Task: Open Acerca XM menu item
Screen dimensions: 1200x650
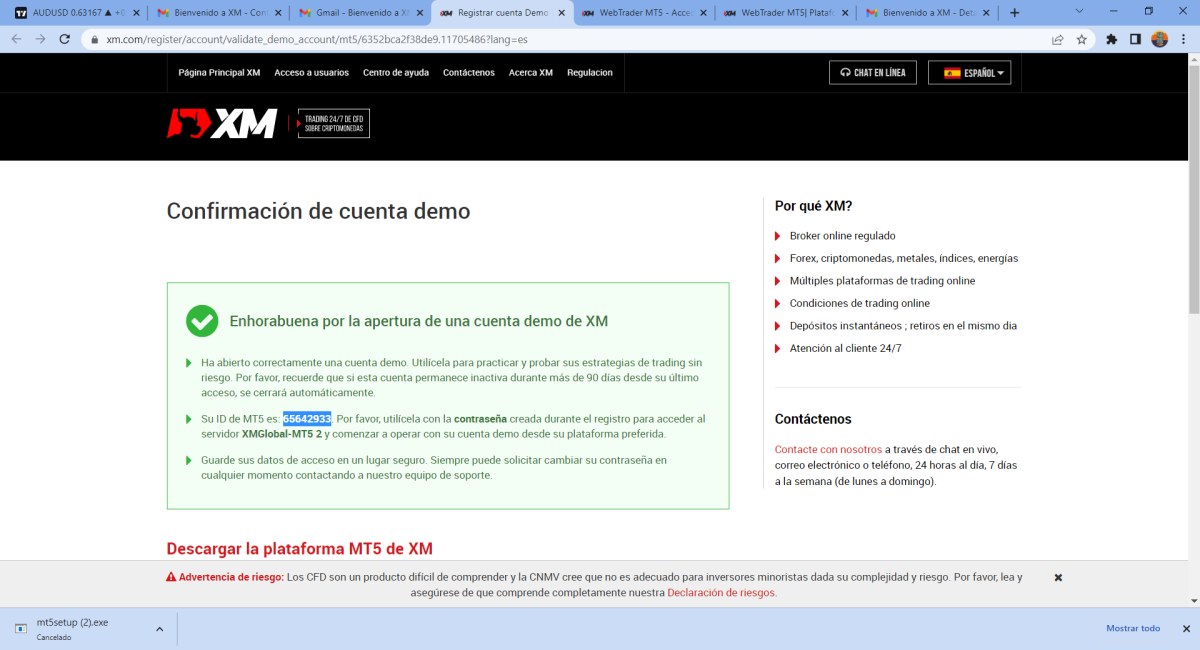Action: coord(531,73)
